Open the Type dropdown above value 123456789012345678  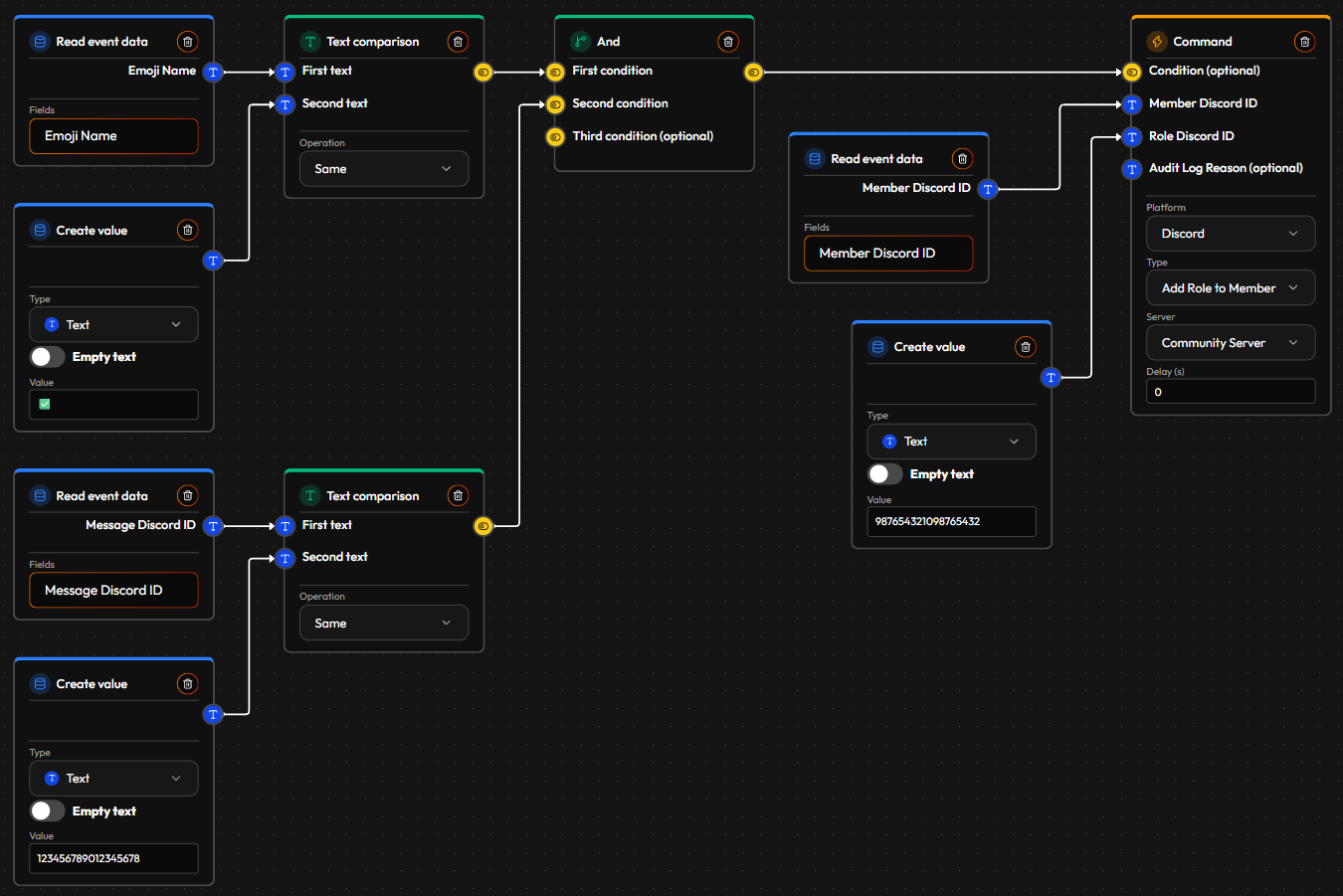coord(114,778)
